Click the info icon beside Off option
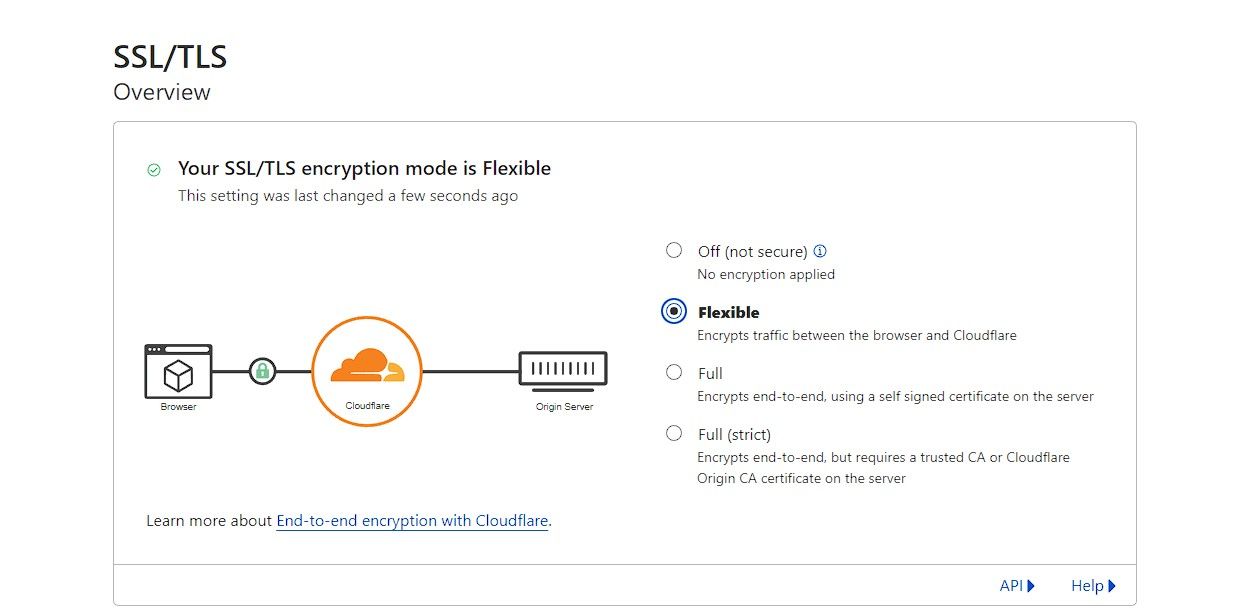 (x=821, y=252)
